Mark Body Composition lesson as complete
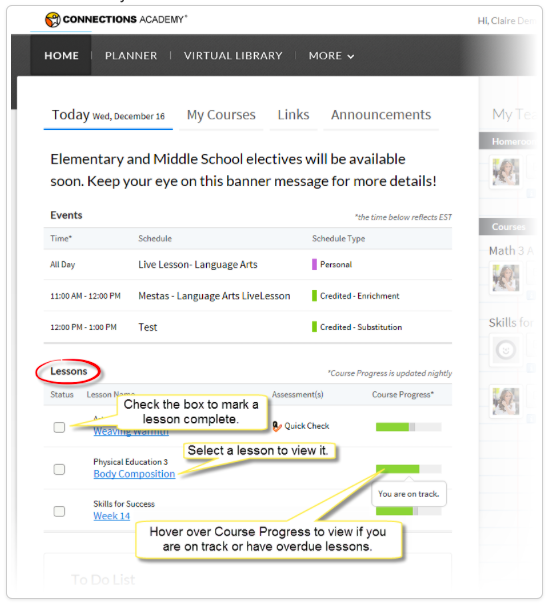Image resolution: width=547 pixels, height=603 pixels. pos(59,469)
